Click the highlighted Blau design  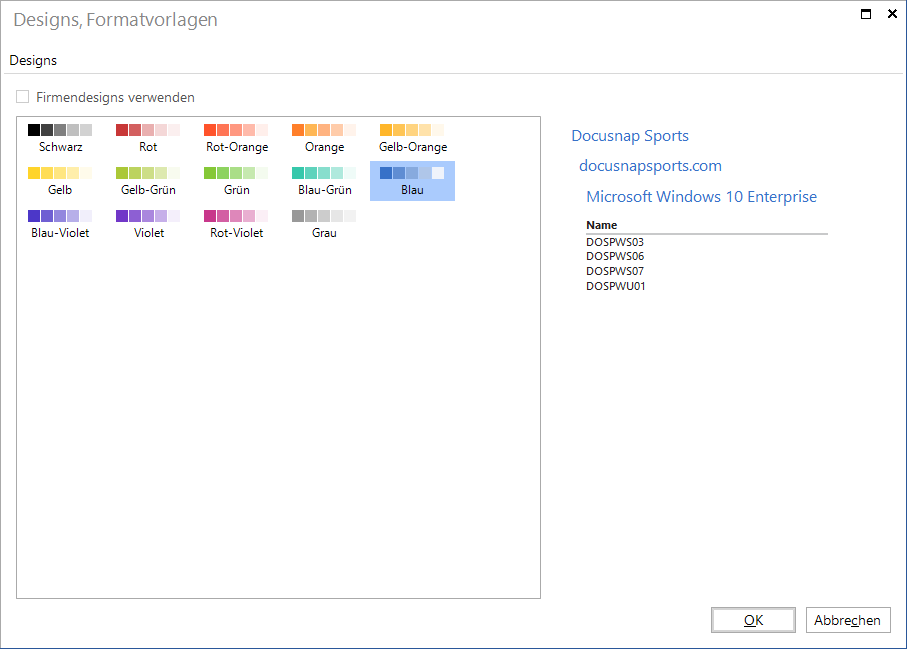412,181
